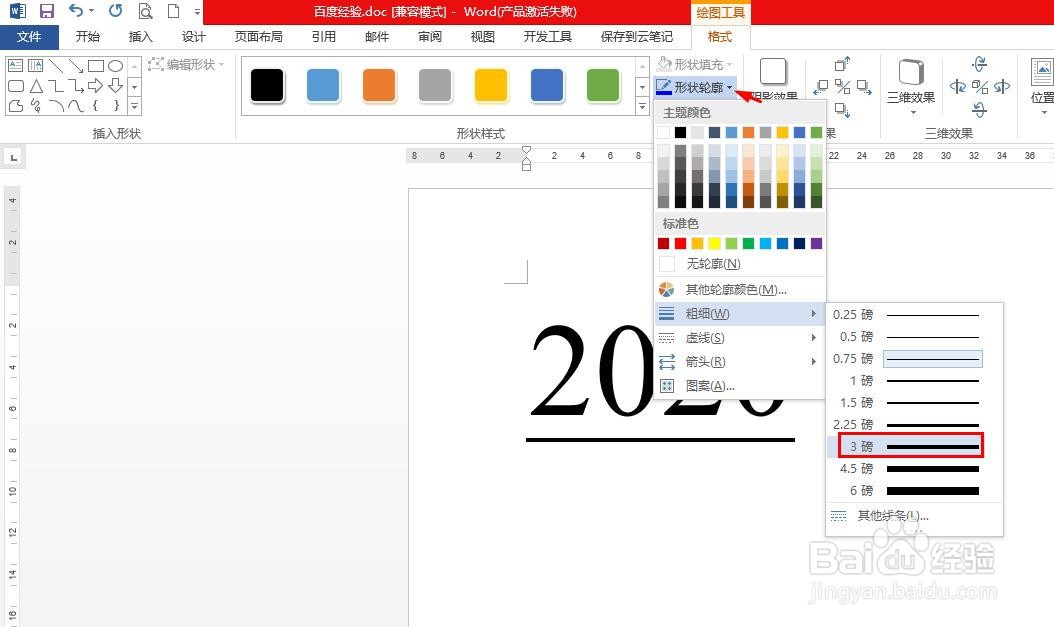Choose the oval shape in insert shapes
The width and height of the screenshot is (1054, 627).
click(x=116, y=66)
